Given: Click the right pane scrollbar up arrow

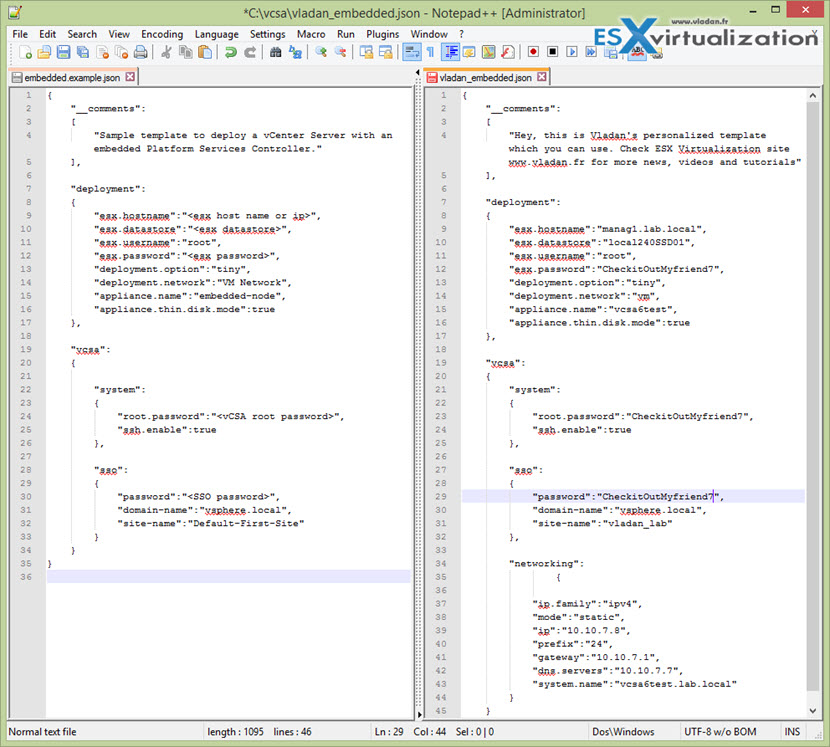Looking at the screenshot, I should 813,95.
